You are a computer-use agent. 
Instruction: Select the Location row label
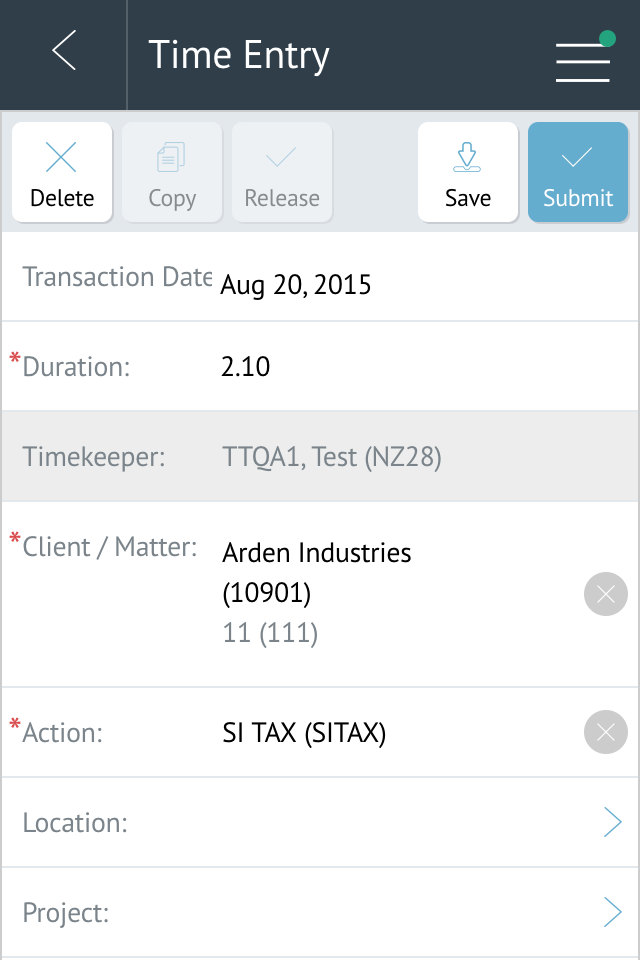(75, 823)
